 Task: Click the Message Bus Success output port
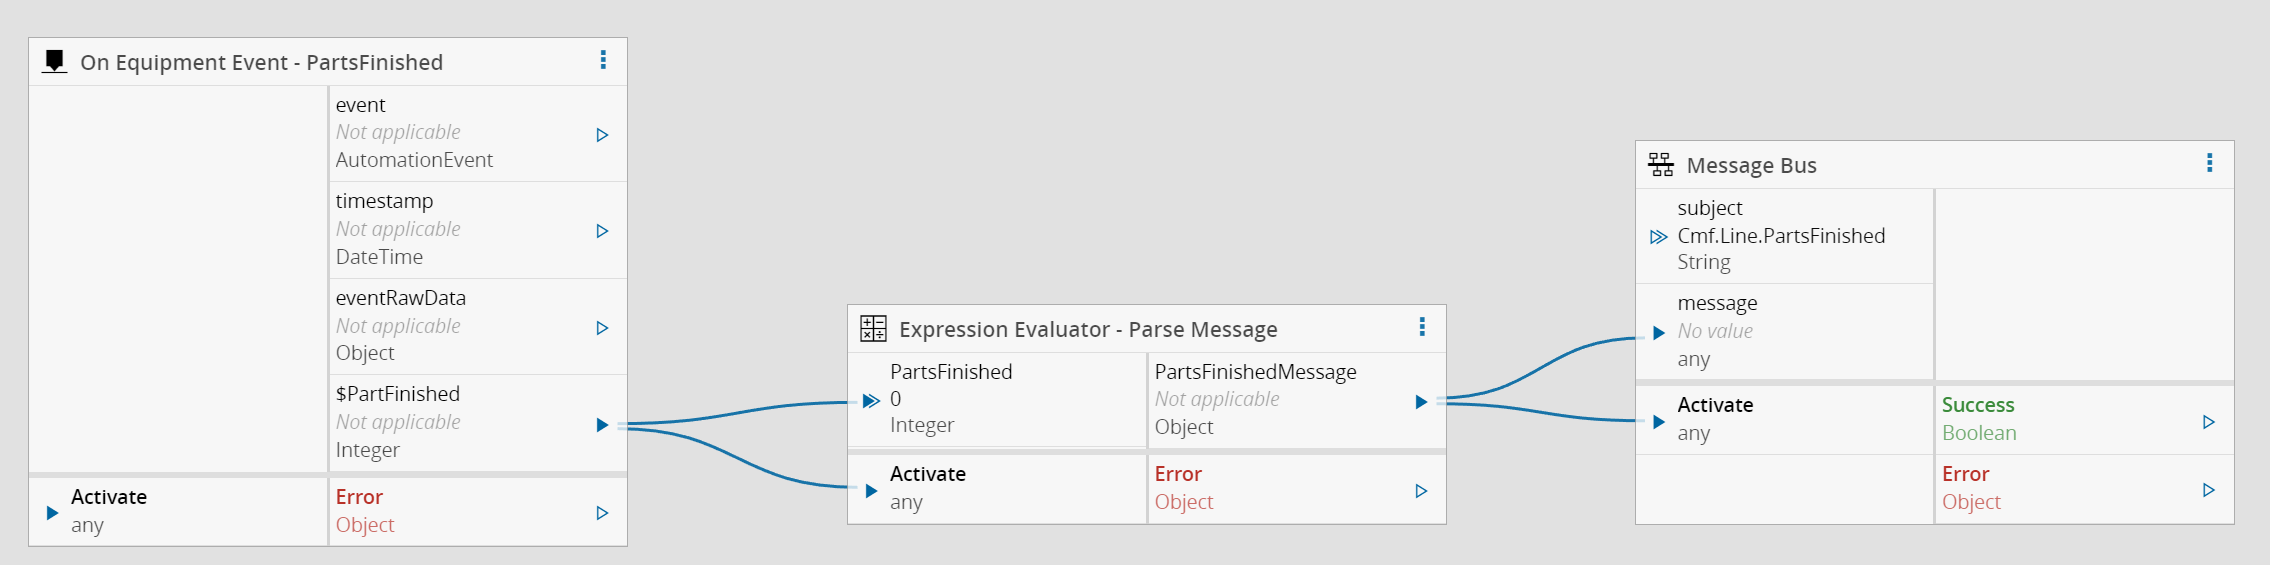click(x=2209, y=422)
